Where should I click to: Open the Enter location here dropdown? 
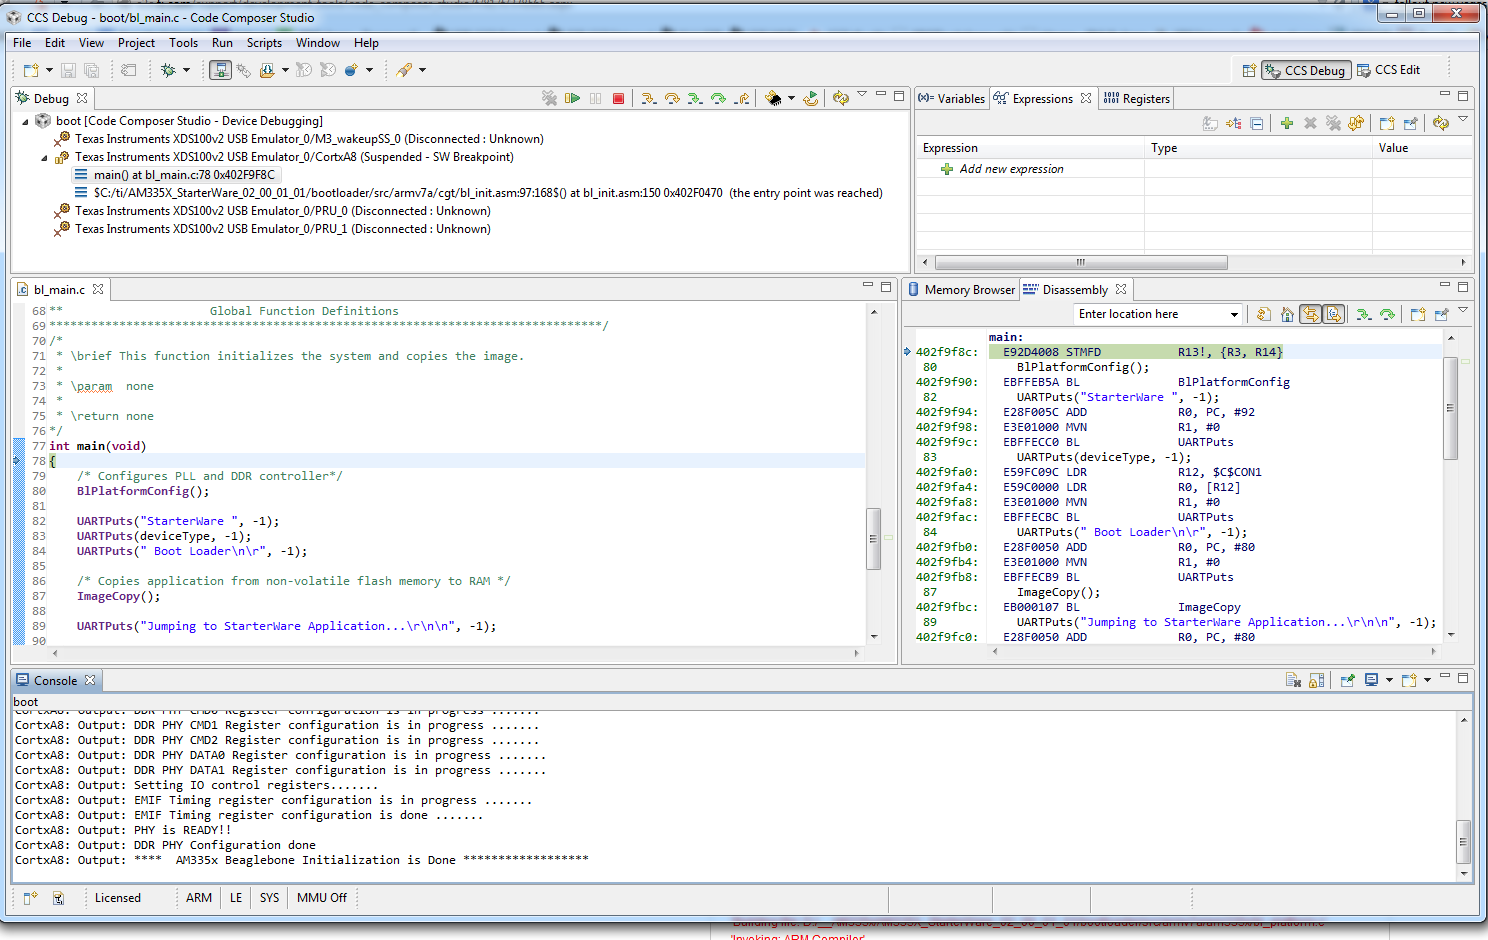click(1234, 314)
